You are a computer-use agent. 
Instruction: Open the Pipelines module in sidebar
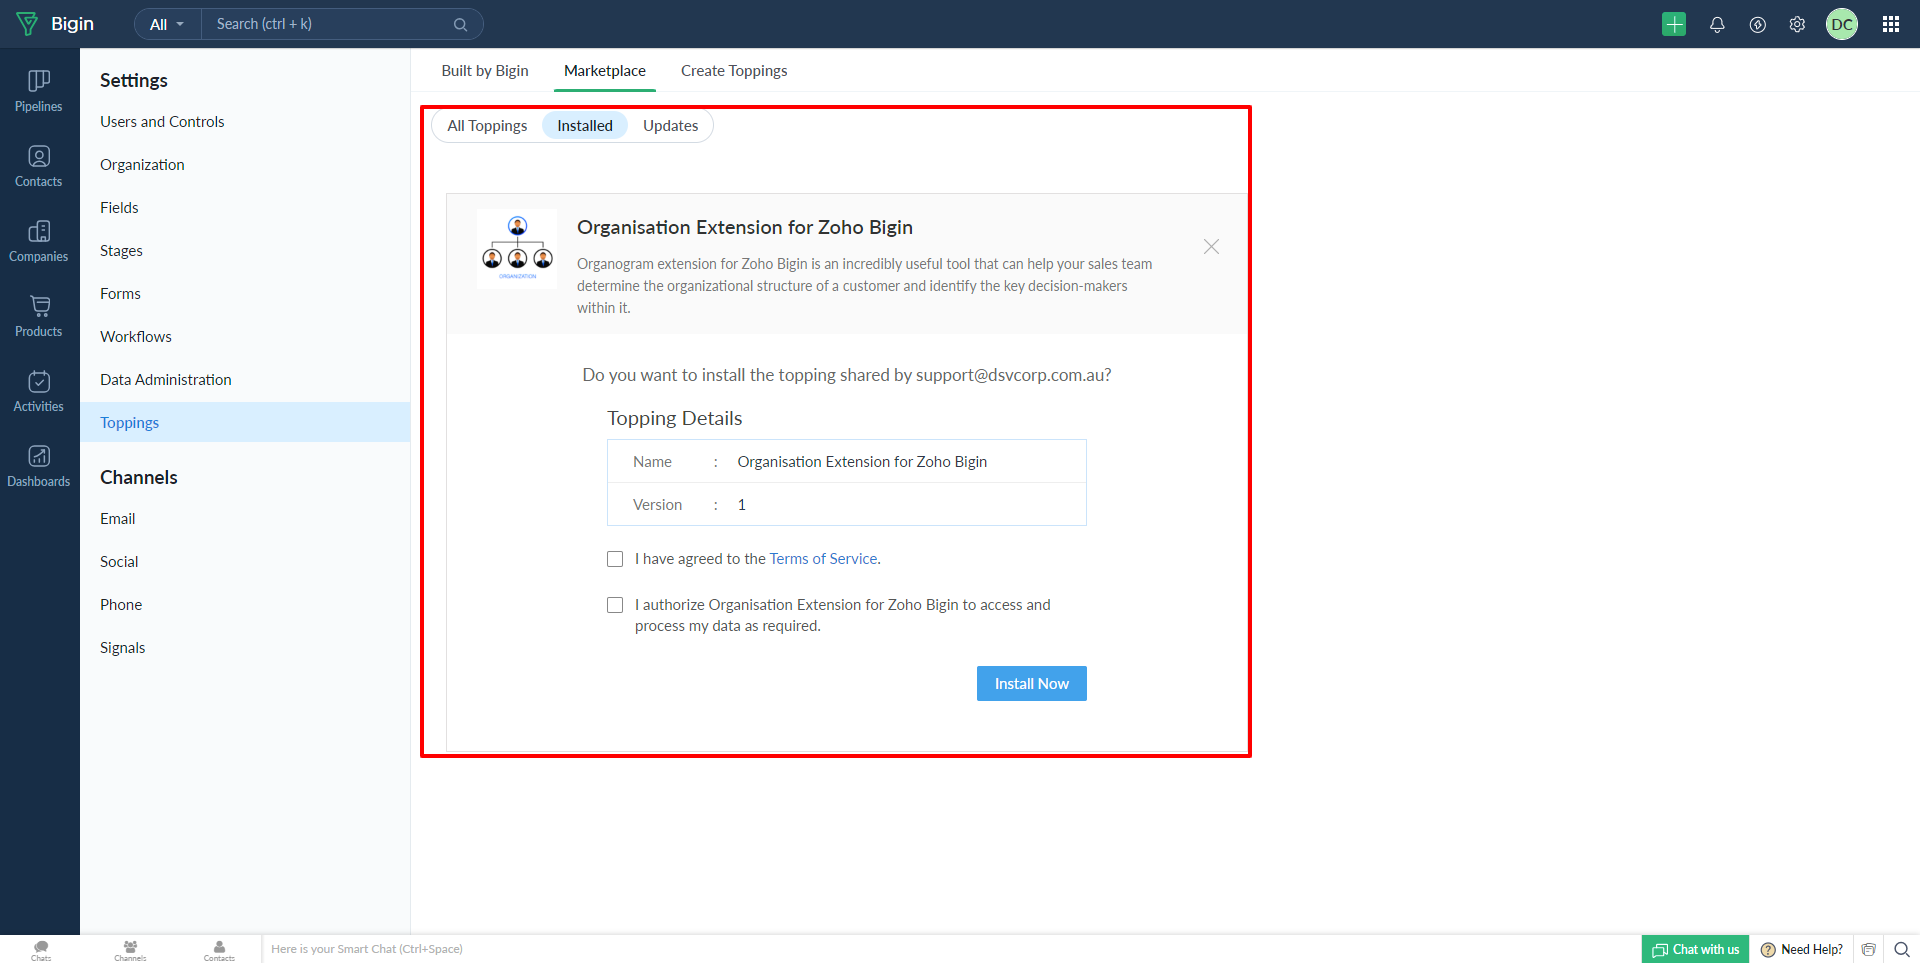(39, 91)
